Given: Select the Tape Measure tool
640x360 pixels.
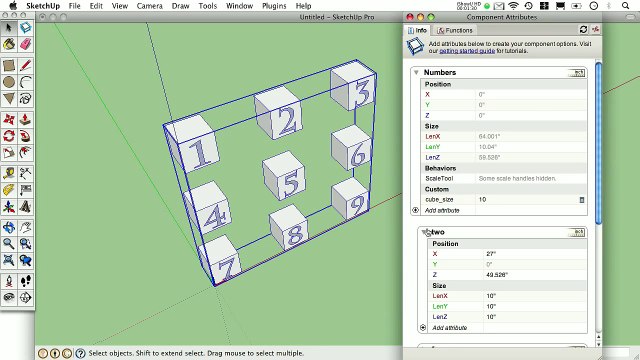Looking at the screenshot, I should 9,173.
